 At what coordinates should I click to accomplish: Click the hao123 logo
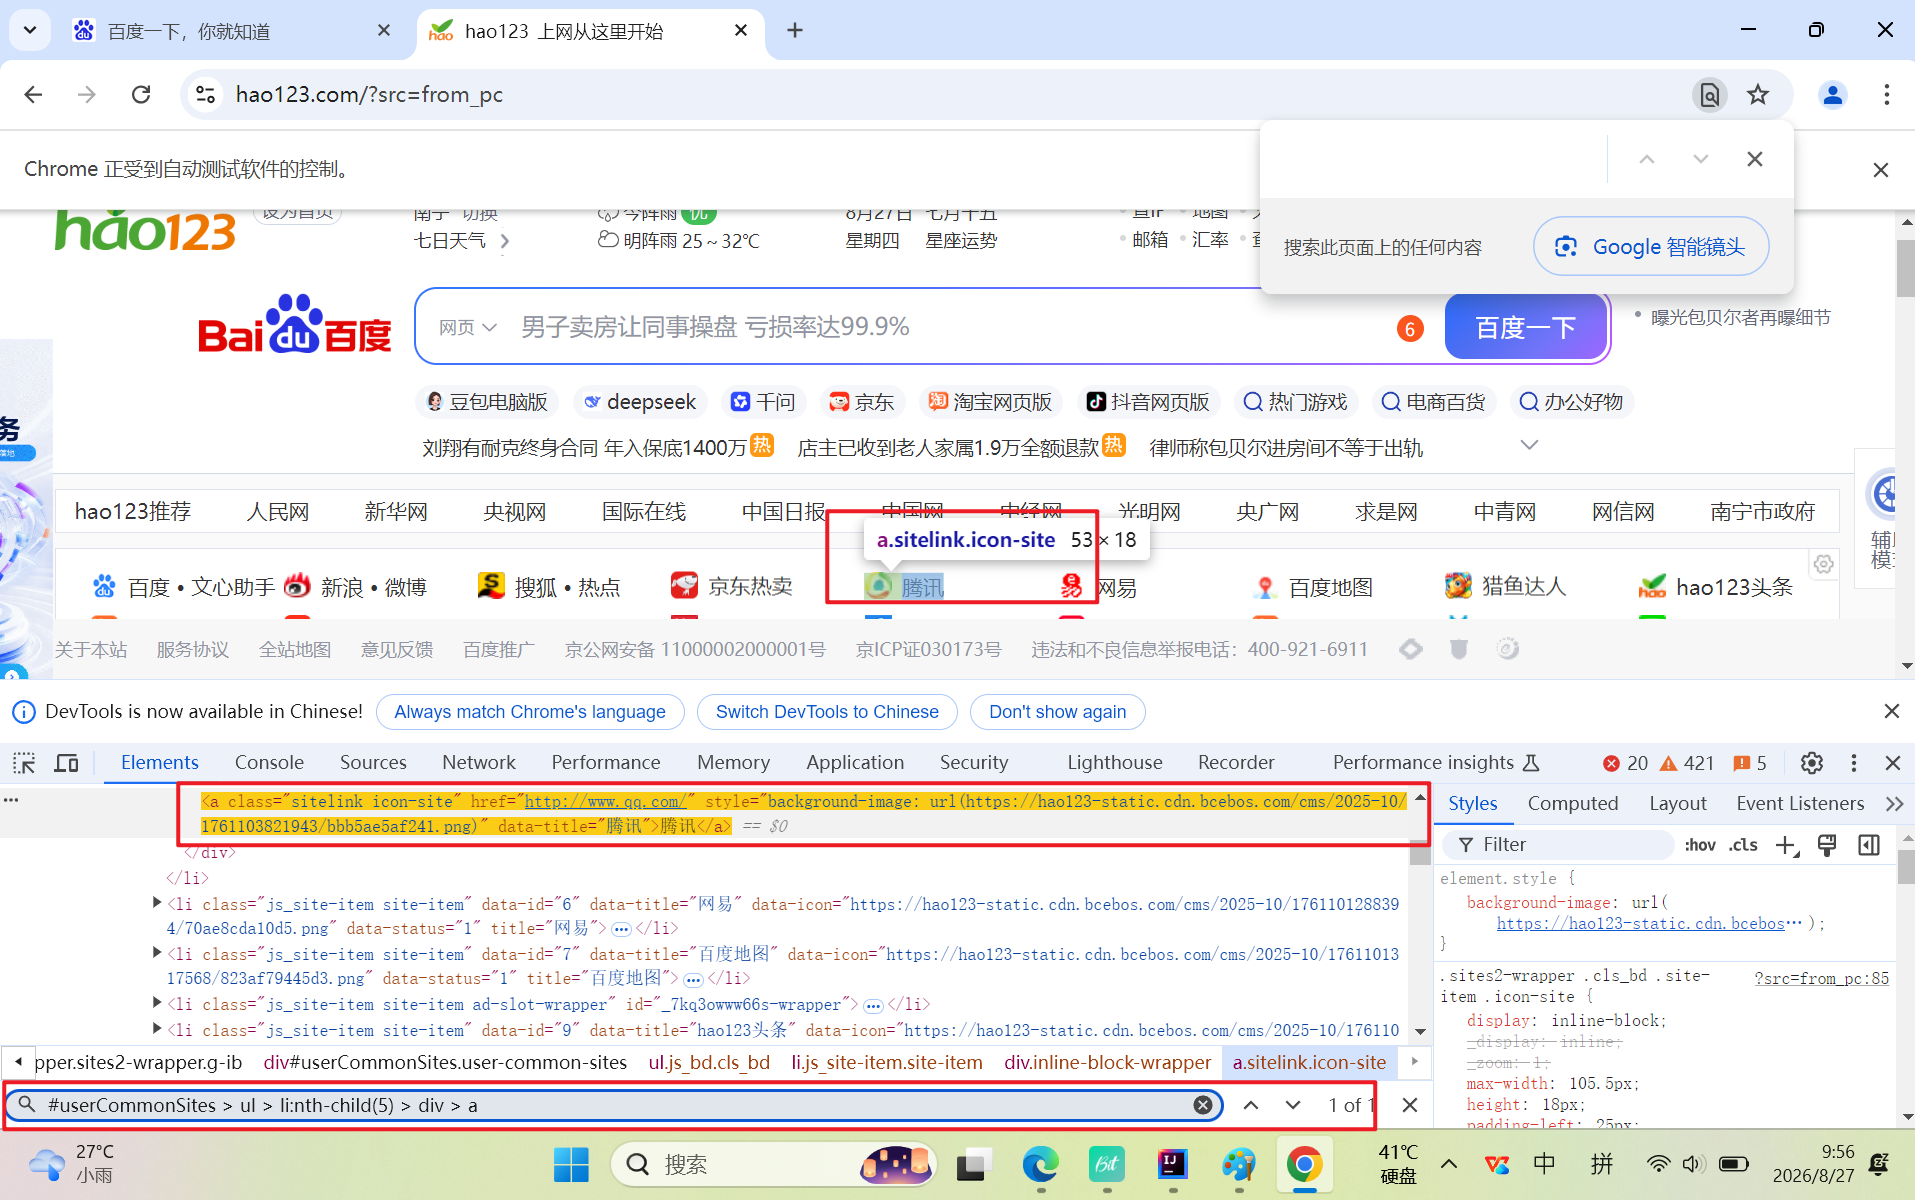146,230
